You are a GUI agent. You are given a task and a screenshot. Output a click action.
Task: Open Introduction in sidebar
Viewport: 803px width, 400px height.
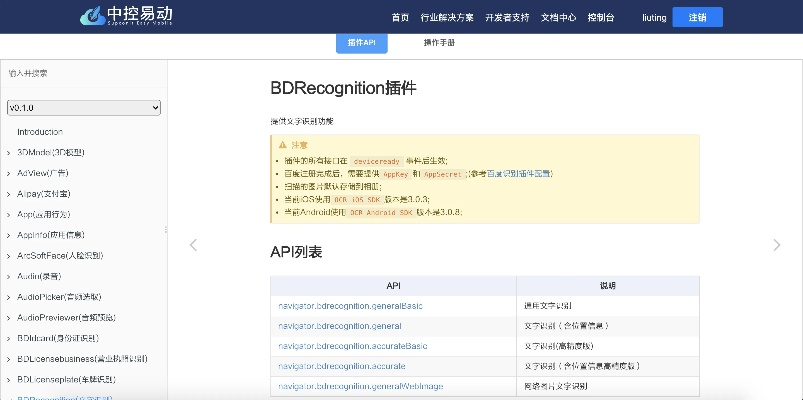40,132
